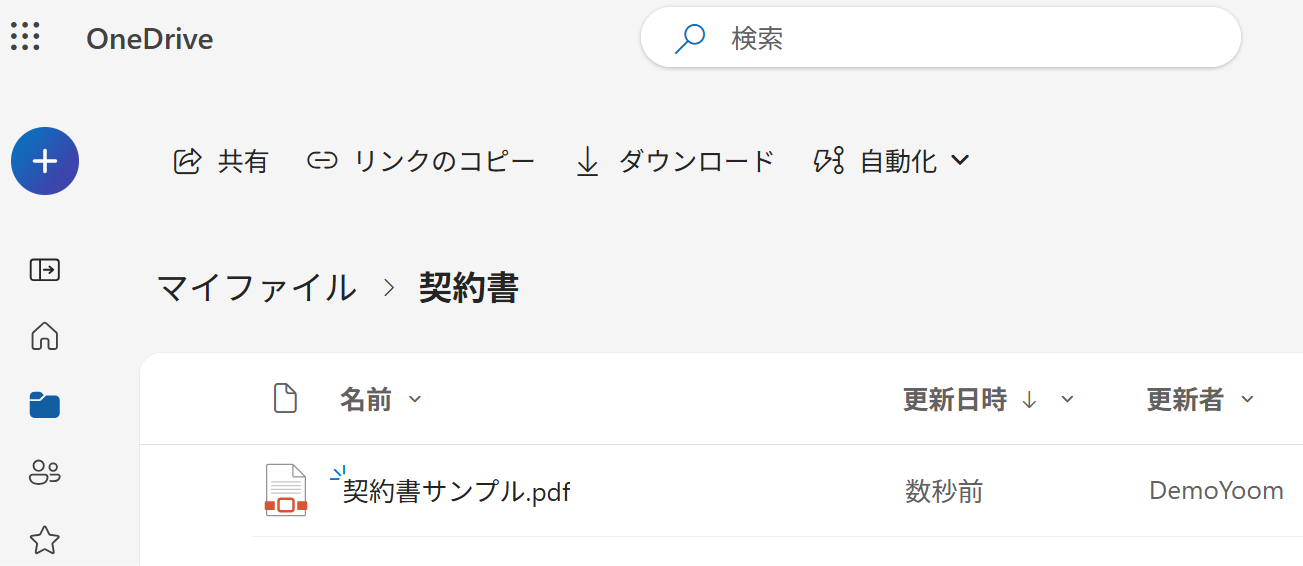Navigate to マイファイル breadcrumb
1303x566 pixels.
point(257,288)
